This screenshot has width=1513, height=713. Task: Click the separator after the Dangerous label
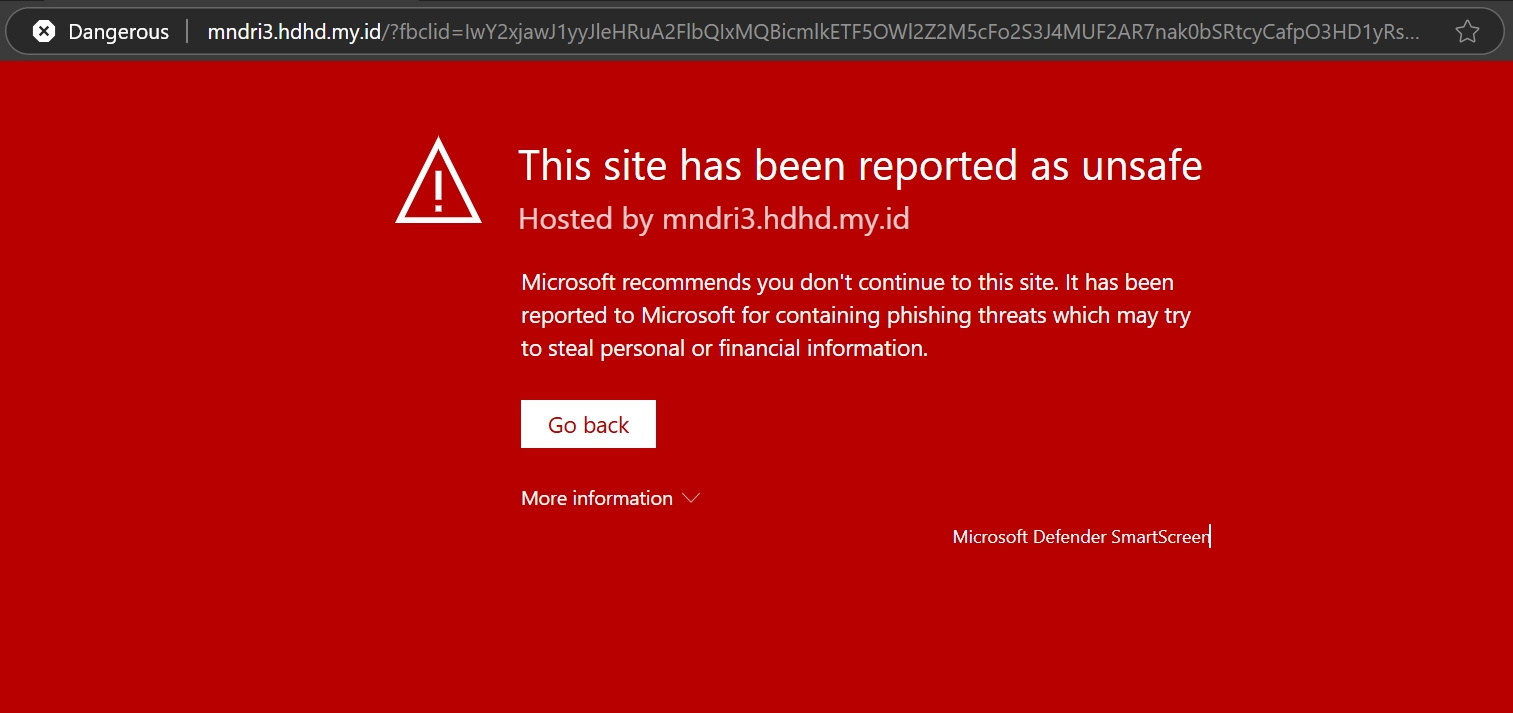188,32
